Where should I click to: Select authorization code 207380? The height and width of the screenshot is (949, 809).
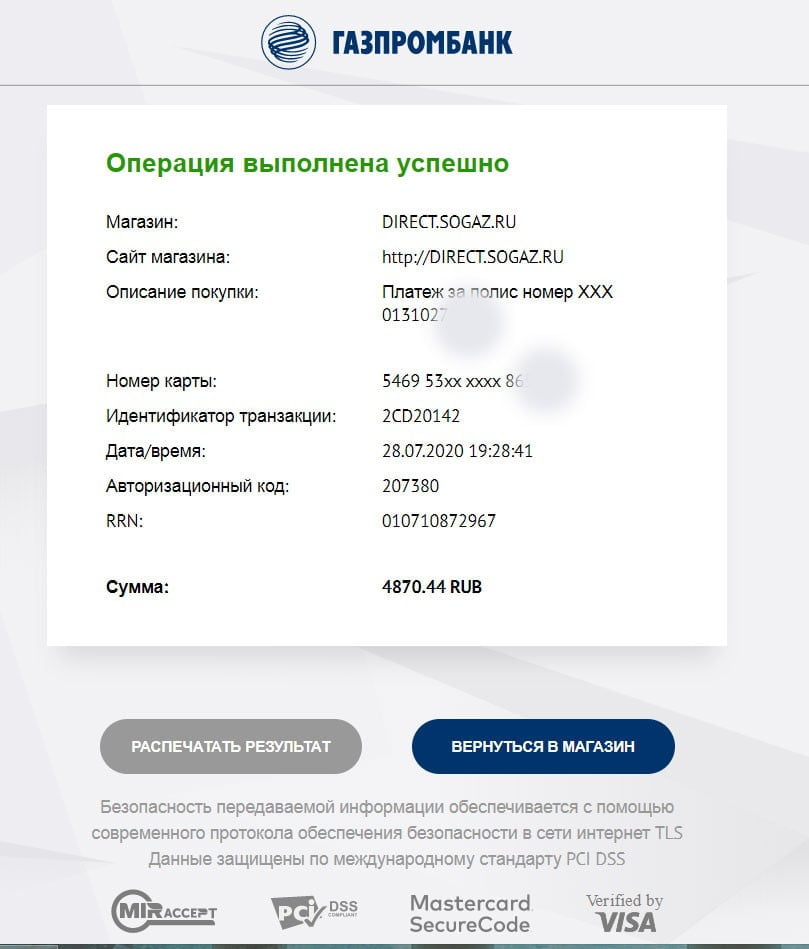(x=410, y=486)
